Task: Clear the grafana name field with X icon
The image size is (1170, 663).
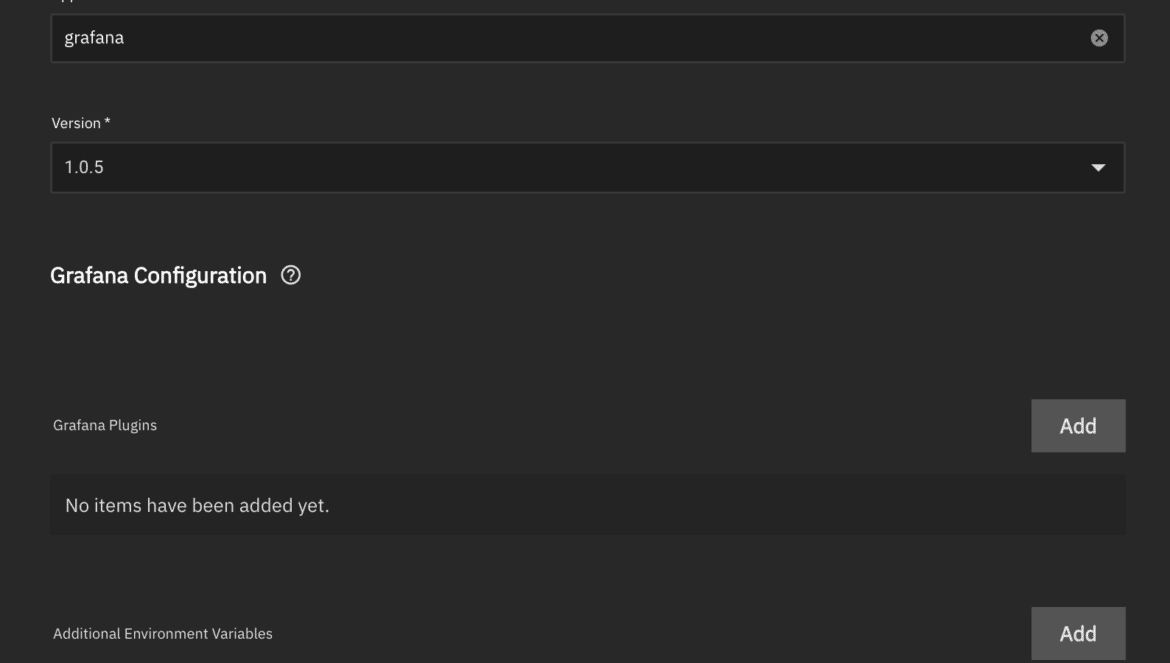Action: tap(1098, 38)
